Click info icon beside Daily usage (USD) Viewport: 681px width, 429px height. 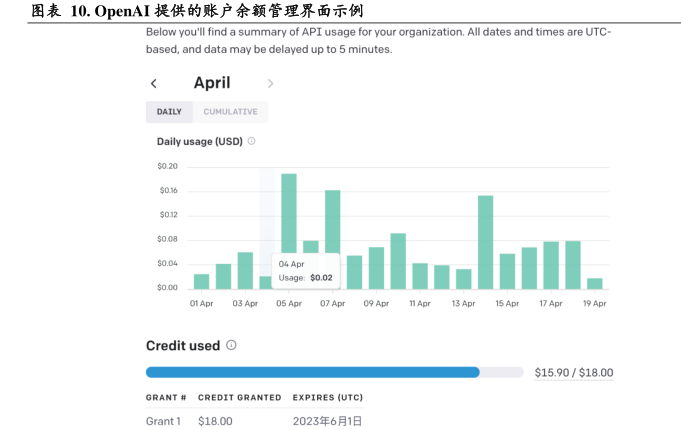251,141
